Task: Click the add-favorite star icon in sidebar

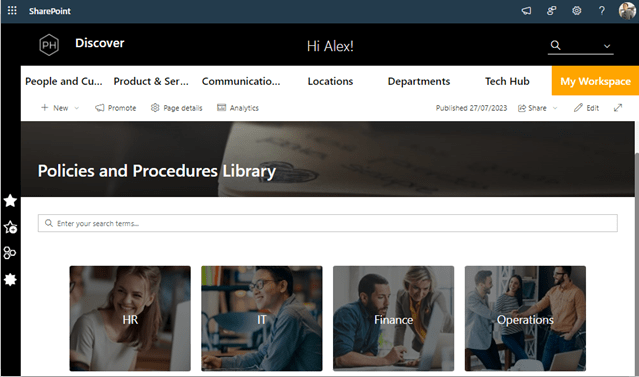Action: point(10,227)
